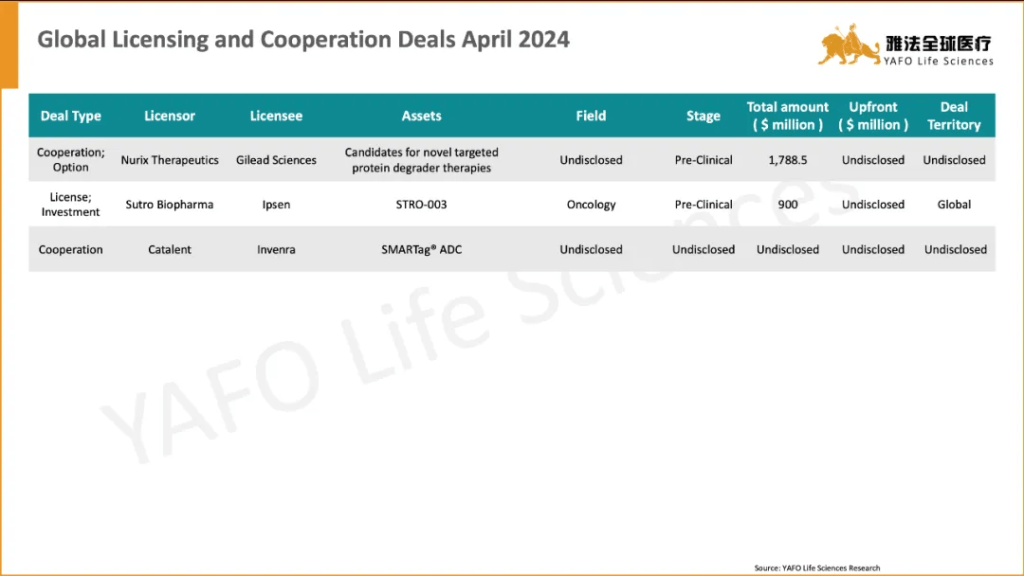Image resolution: width=1024 pixels, height=576 pixels.
Task: Click the slide title about April 2024 deals
Action: 303,40
